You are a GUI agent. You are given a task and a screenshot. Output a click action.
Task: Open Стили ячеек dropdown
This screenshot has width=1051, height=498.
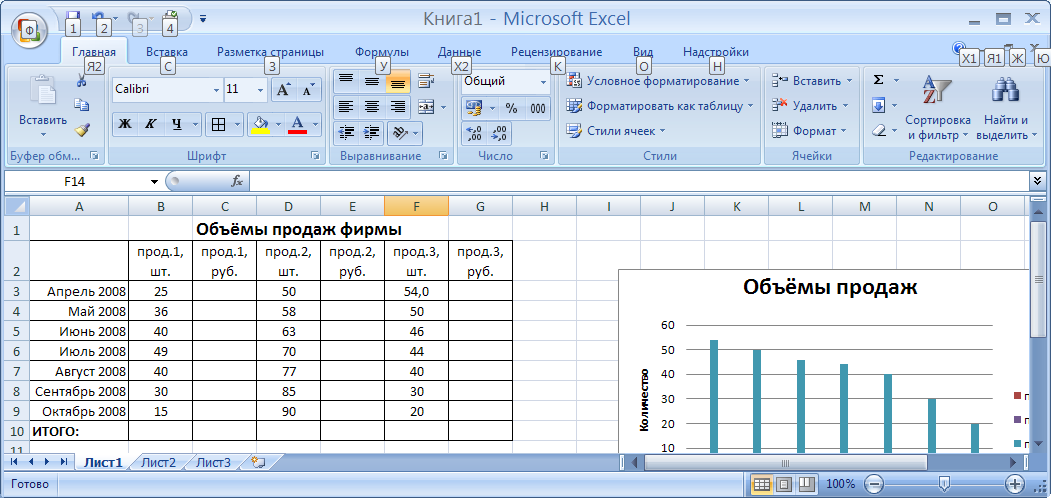pyautogui.click(x=616, y=131)
